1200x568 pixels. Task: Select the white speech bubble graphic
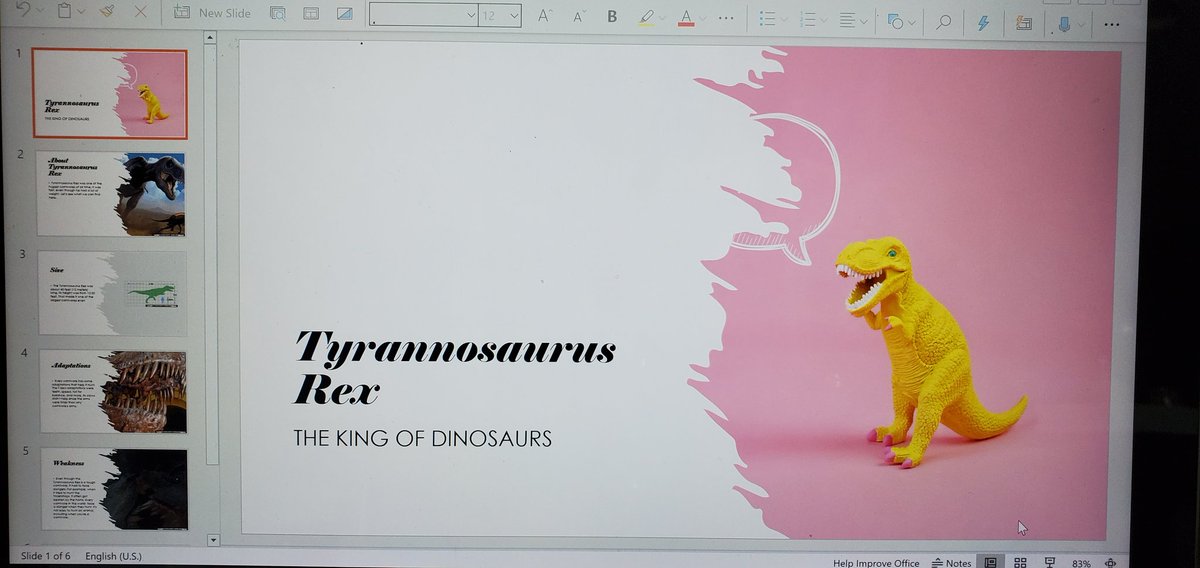point(786,190)
